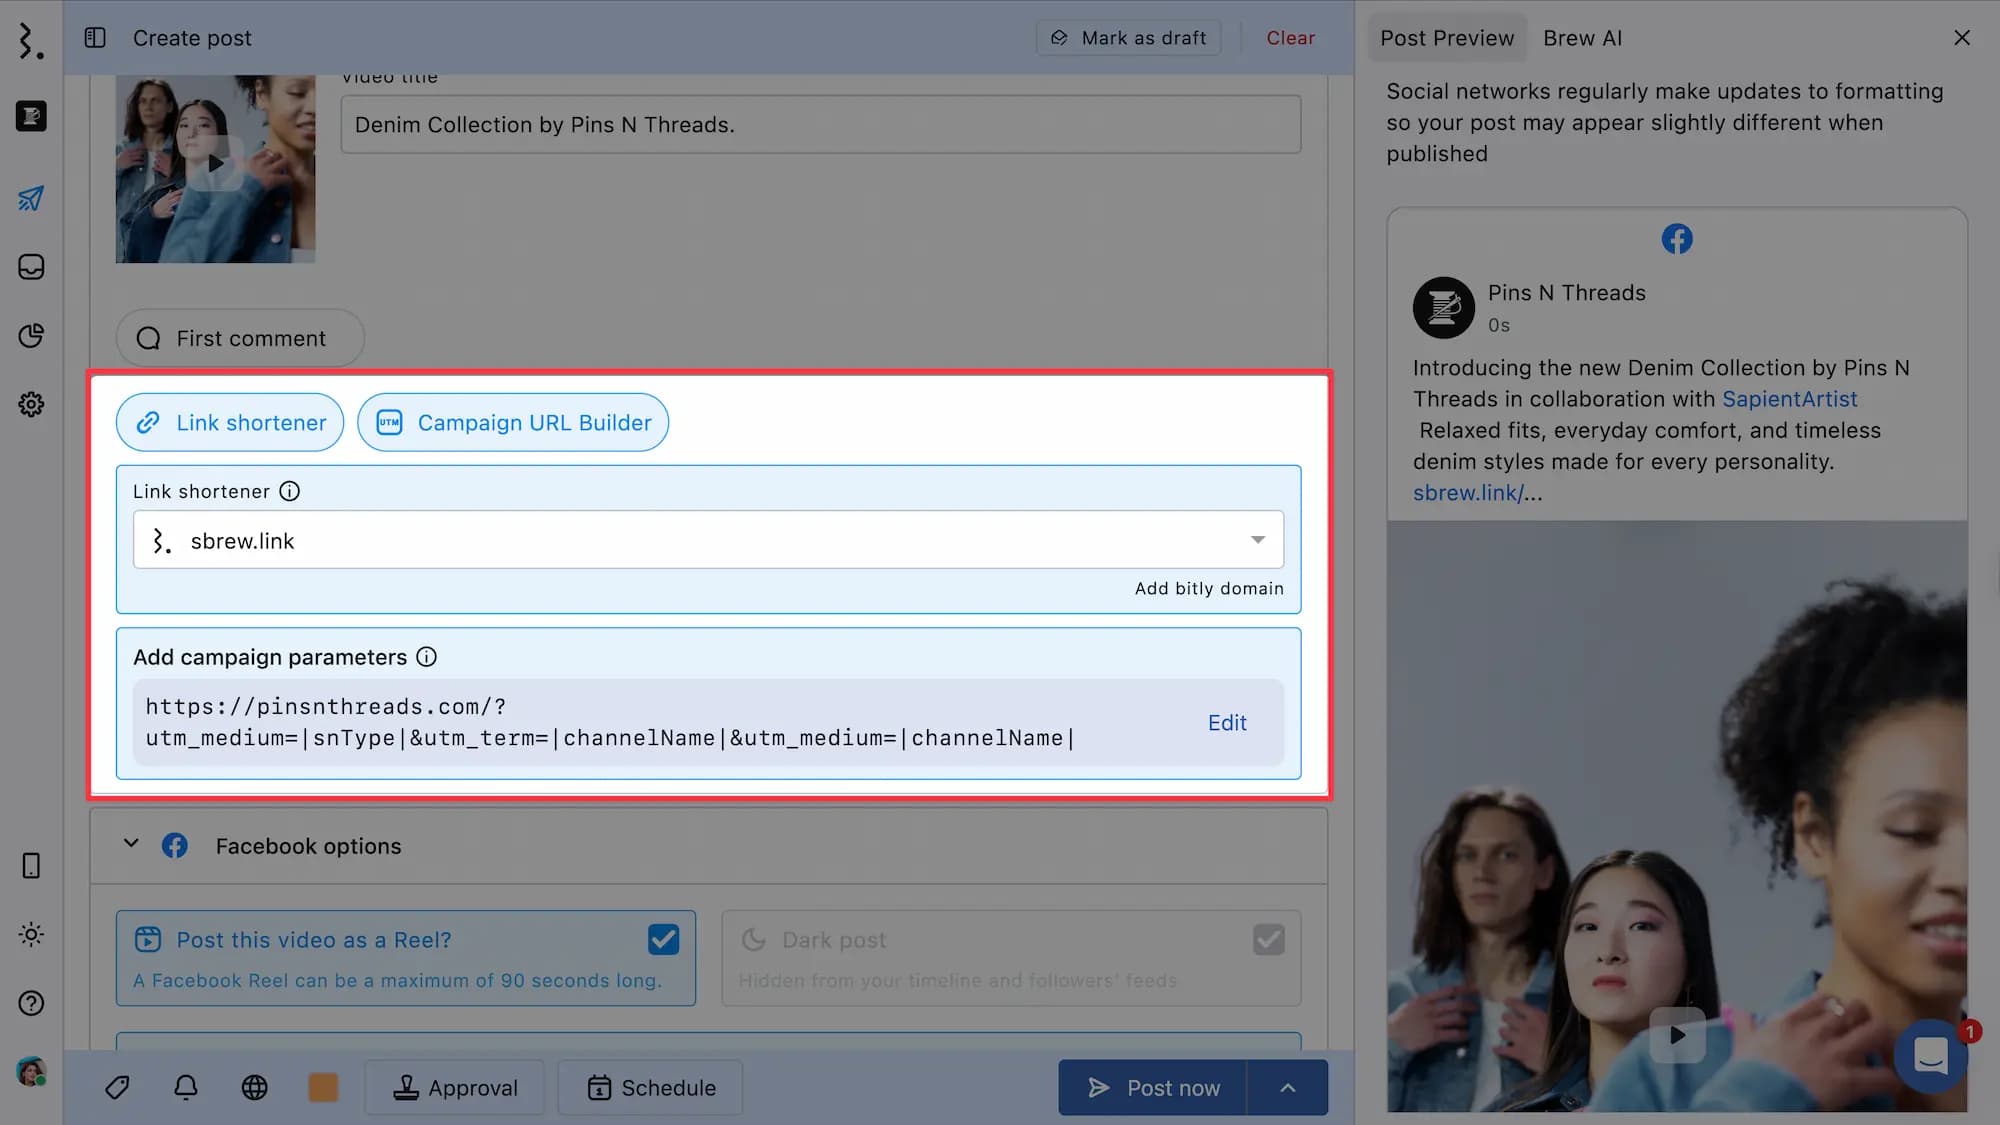Open the globe visibility icon
Image resolution: width=2000 pixels, height=1125 pixels.
(x=255, y=1087)
